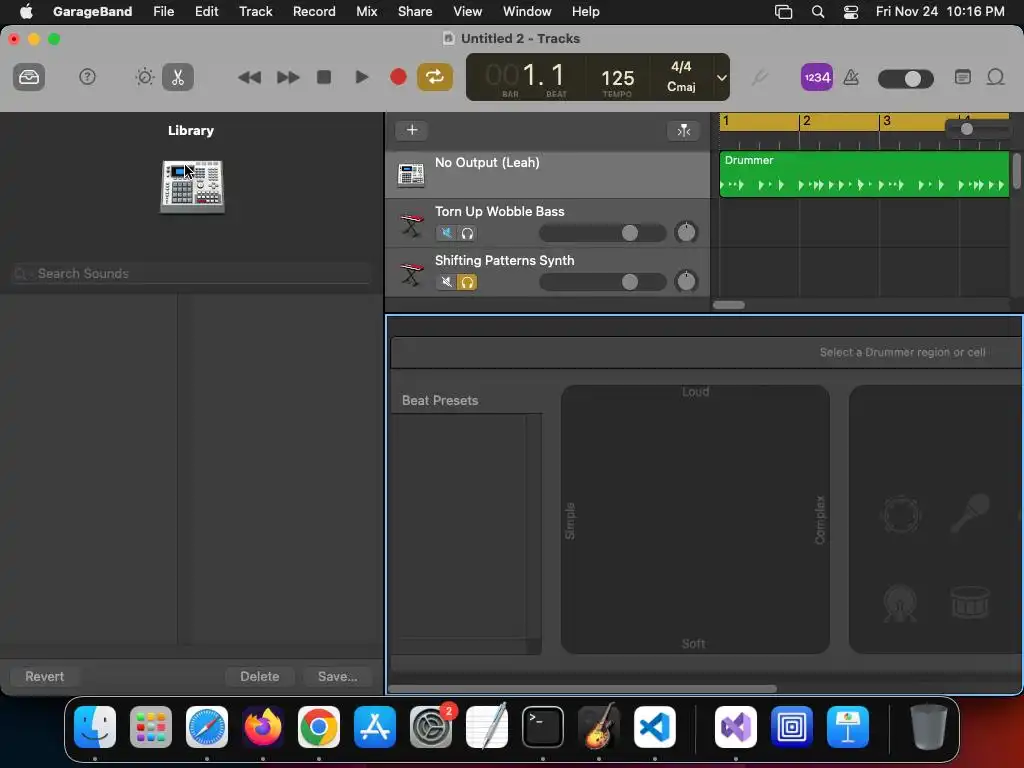Click the Search Sounds field

[x=191, y=274]
